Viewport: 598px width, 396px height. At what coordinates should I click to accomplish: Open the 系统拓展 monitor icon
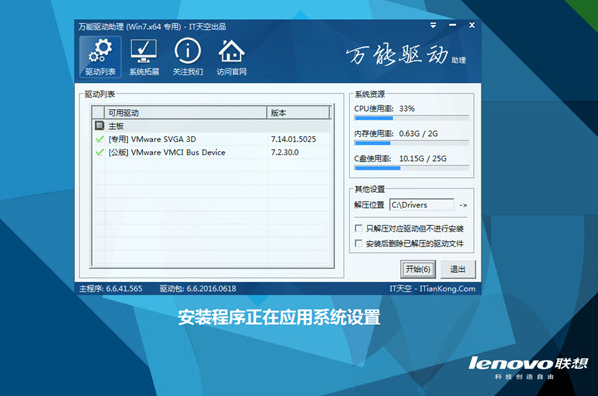(144, 57)
